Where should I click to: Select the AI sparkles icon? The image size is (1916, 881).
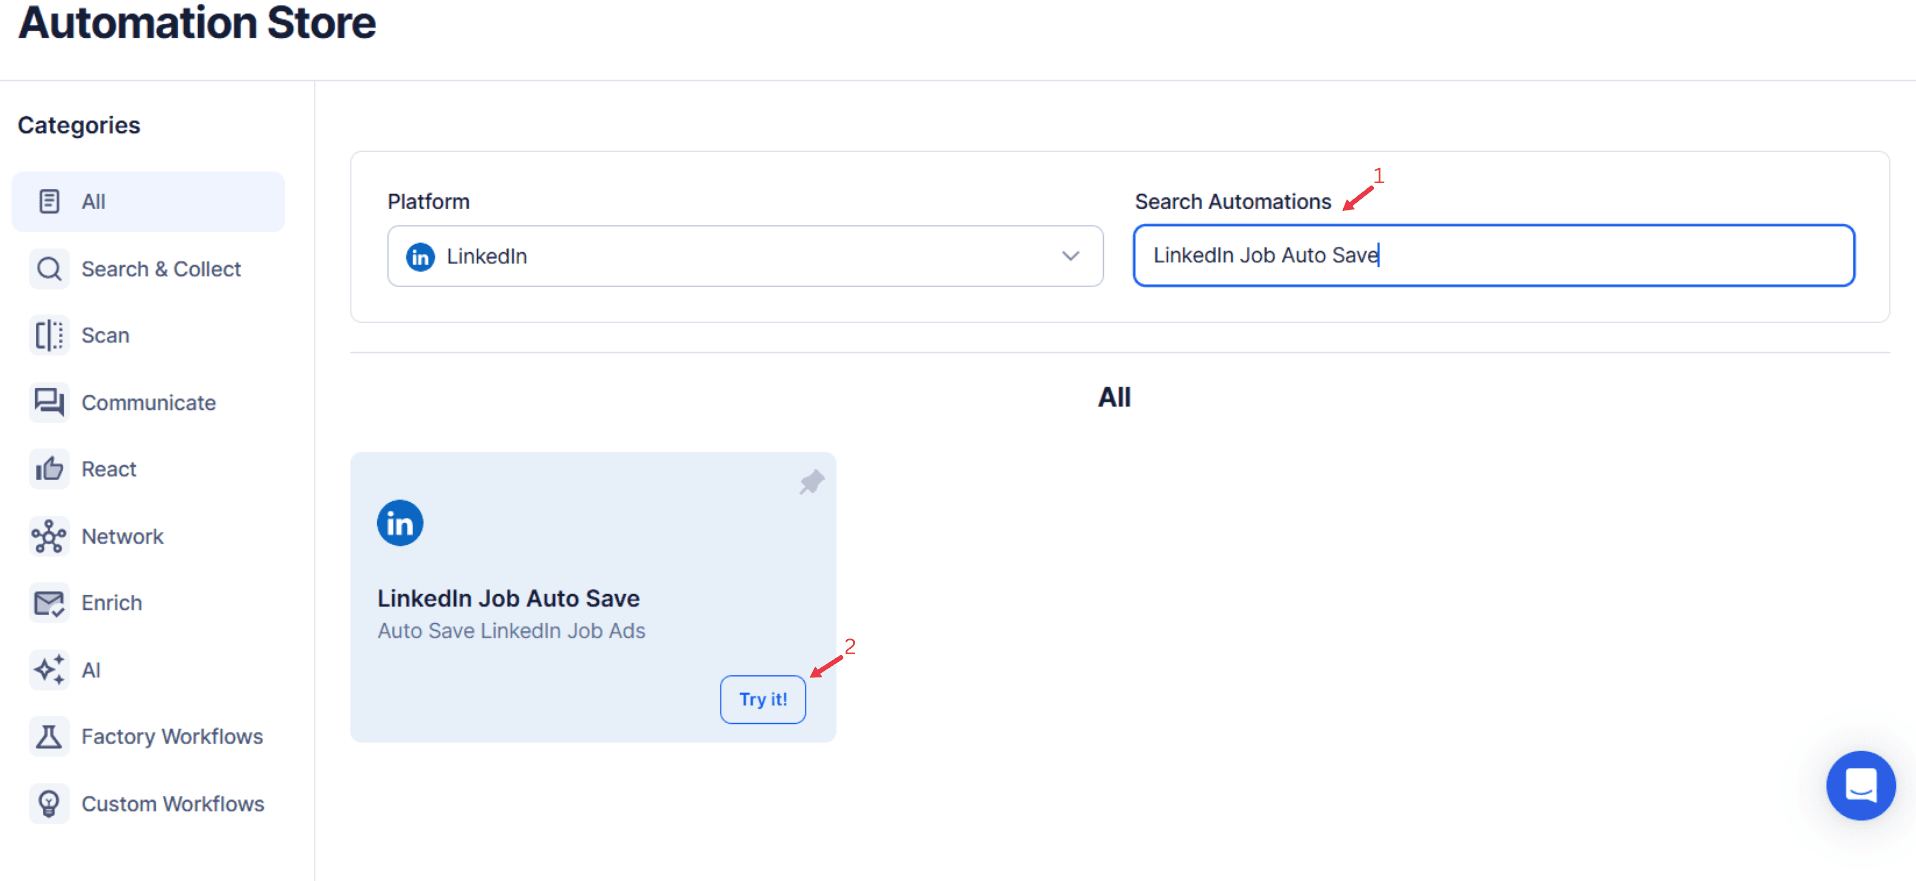[49, 669]
